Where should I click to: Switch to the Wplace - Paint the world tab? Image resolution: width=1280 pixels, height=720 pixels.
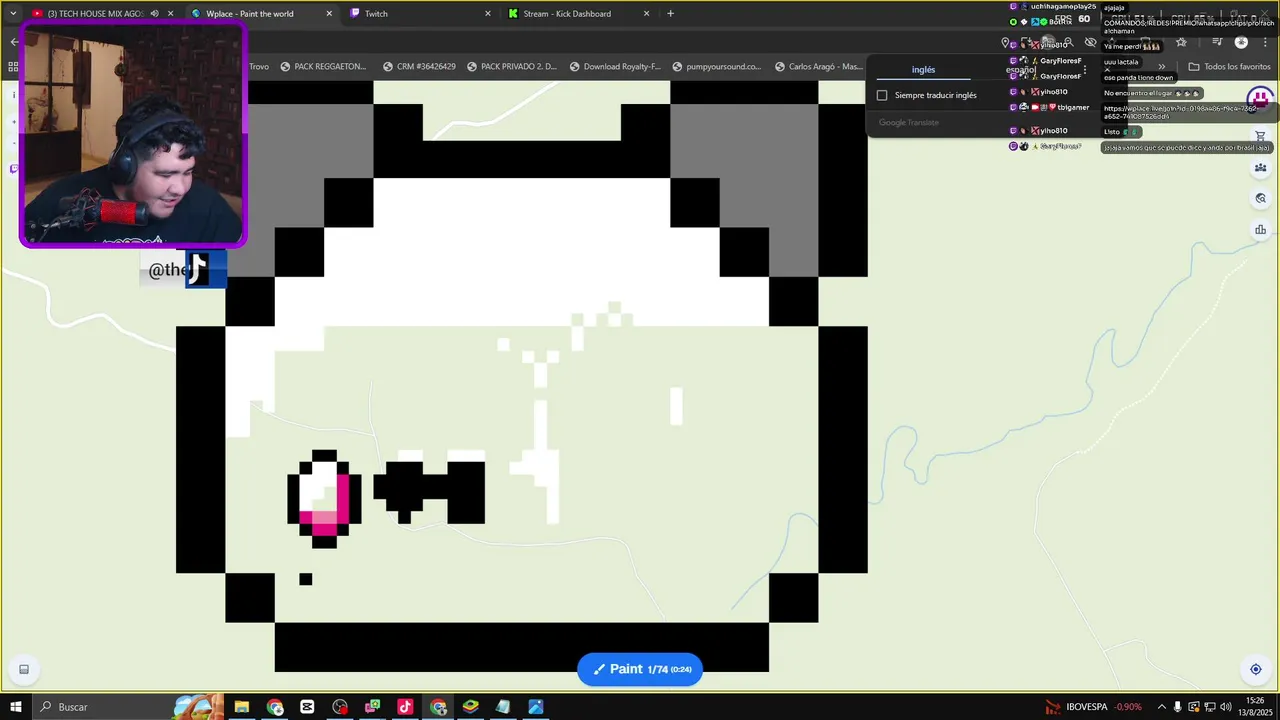click(260, 14)
